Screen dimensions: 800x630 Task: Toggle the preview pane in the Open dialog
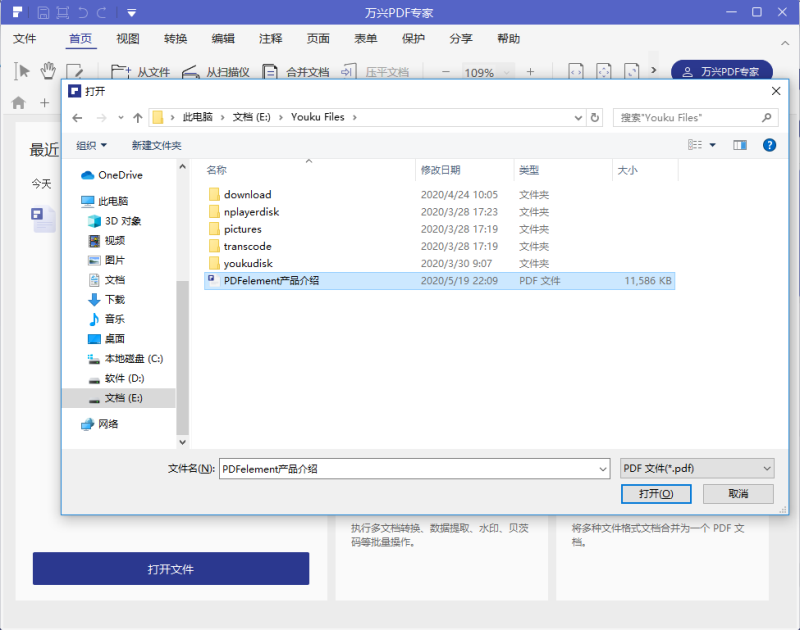tap(739, 145)
